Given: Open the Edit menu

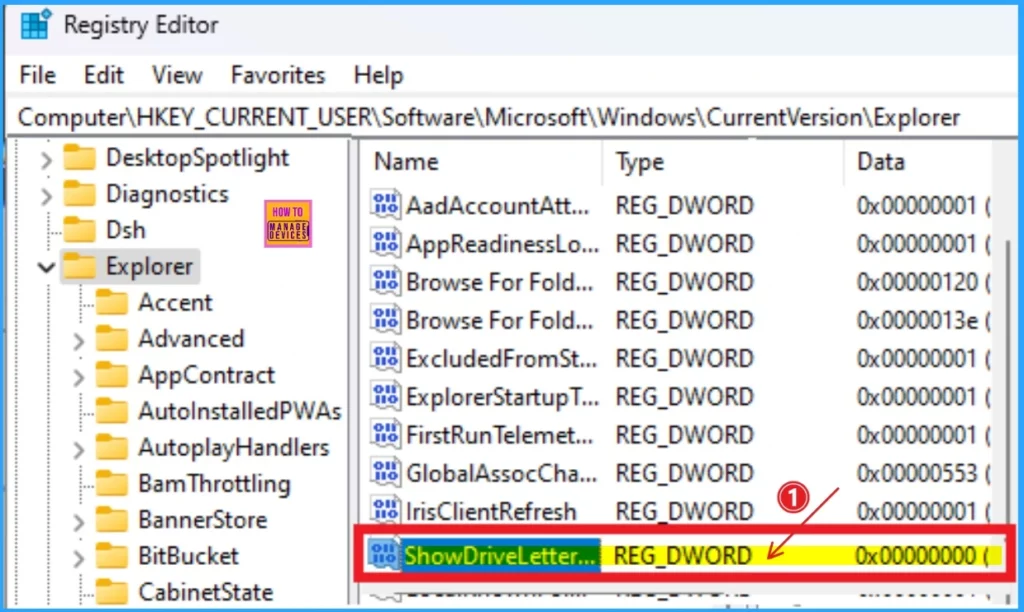Looking at the screenshot, I should tap(103, 75).
